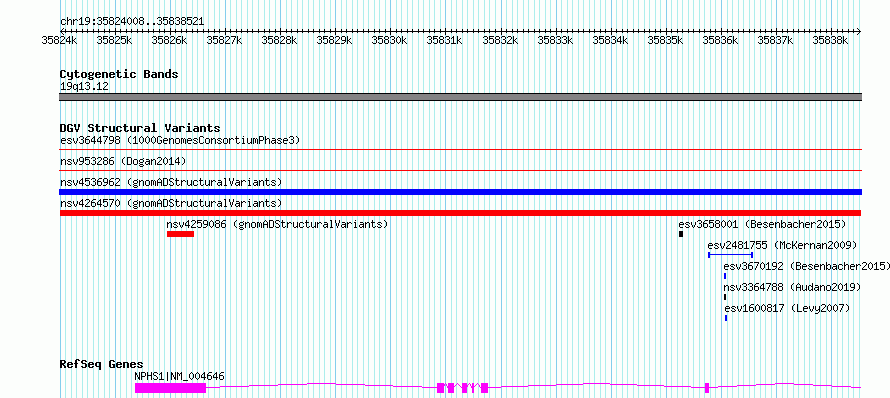Image resolution: width=890 pixels, height=398 pixels.
Task: Click the long red nsv4264570 variant bar
Action: pyautogui.click(x=460, y=213)
